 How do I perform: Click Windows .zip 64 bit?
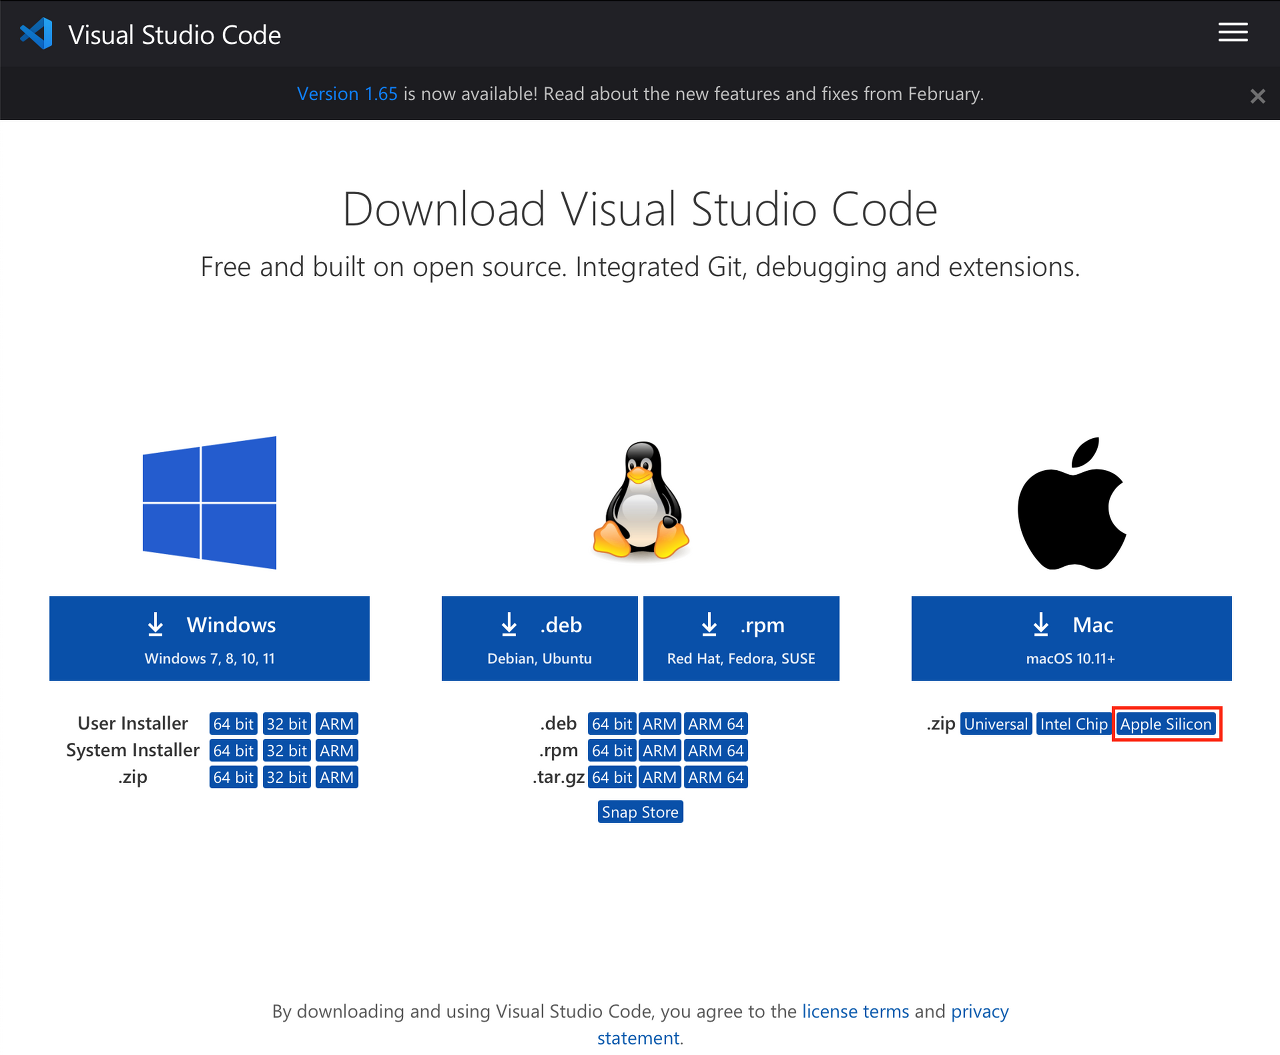233,778
